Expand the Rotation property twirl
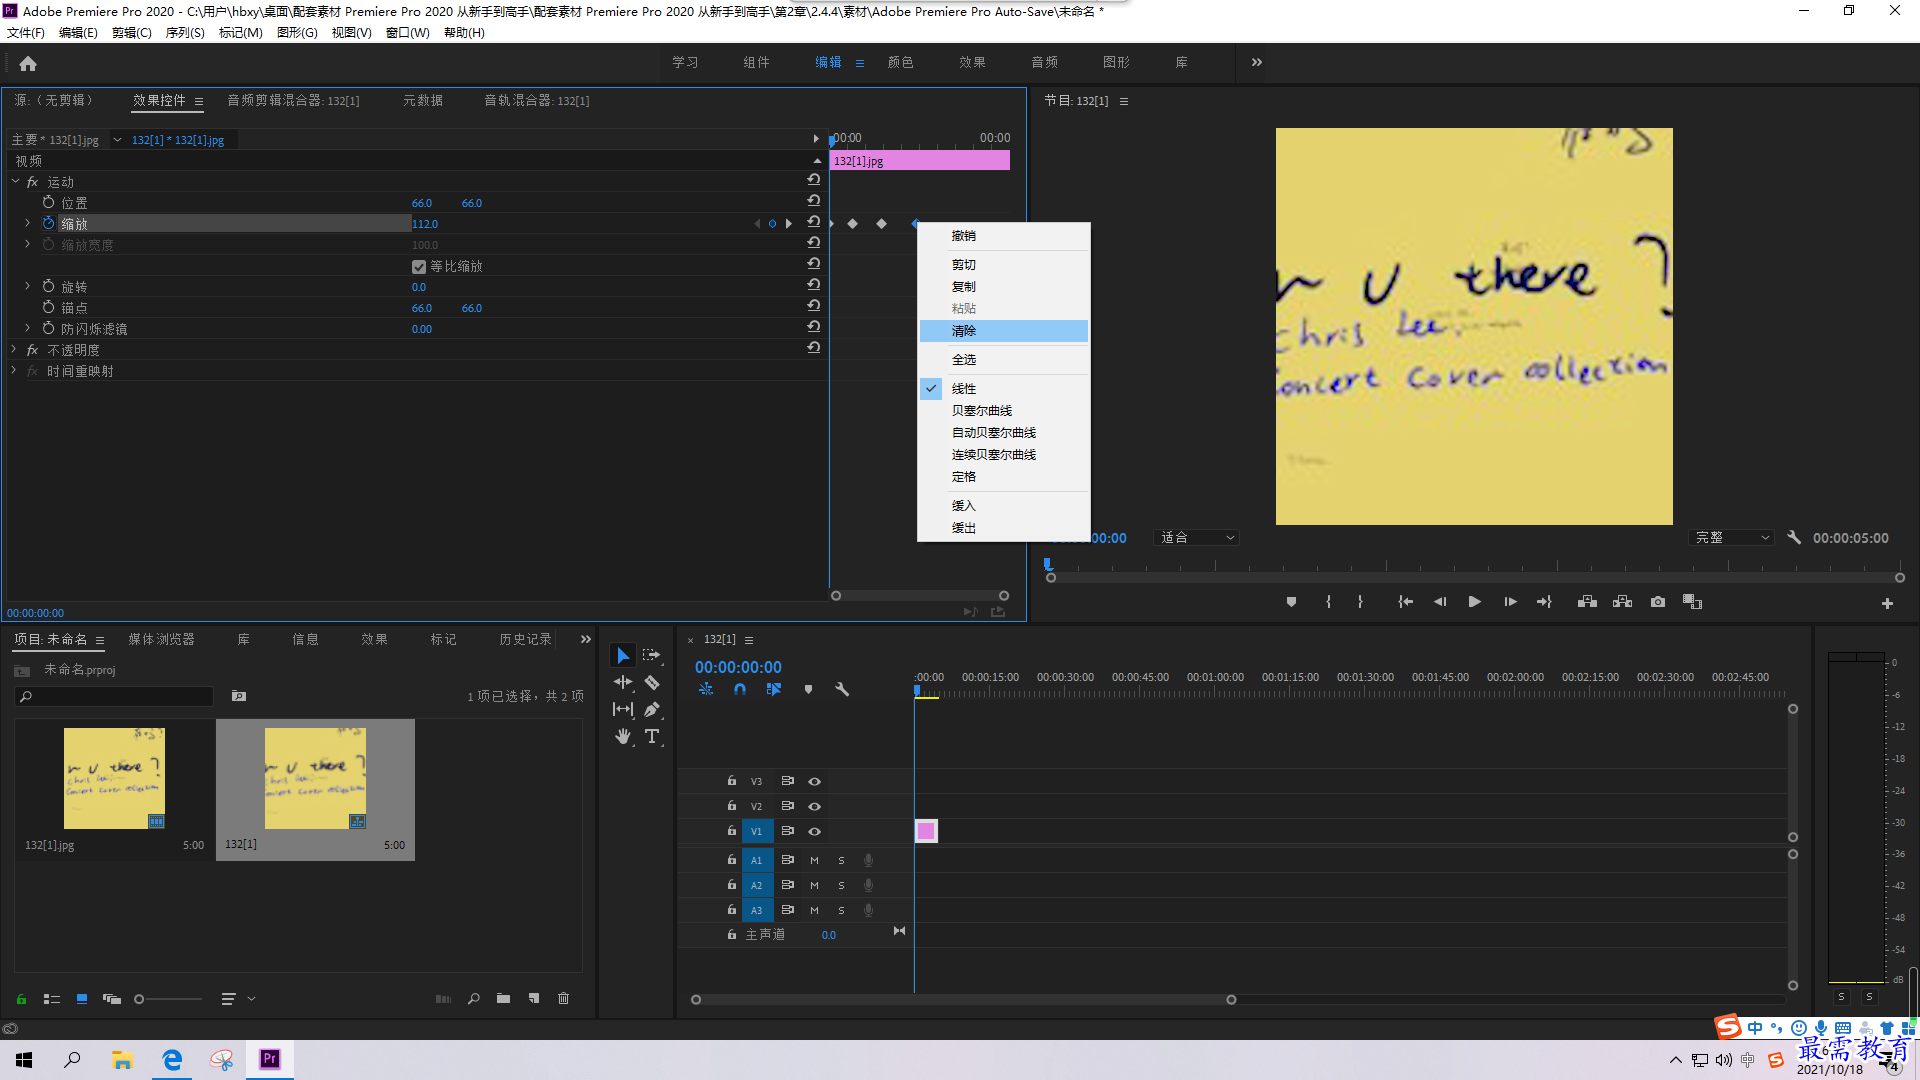Screen dimensions: 1920x1080 [x=27, y=286]
